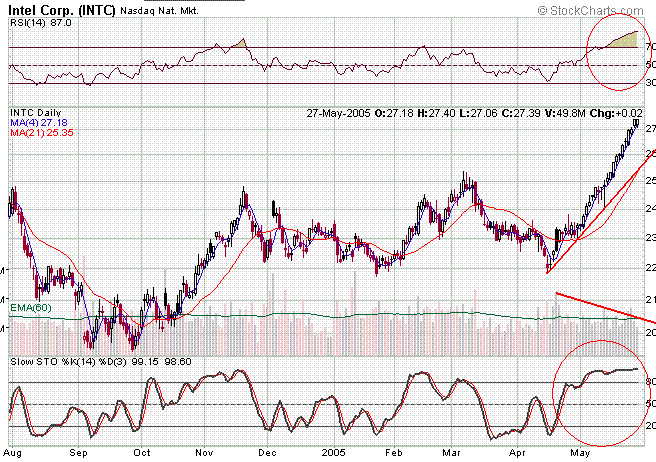
Task: Click the blue 'MA(4) 27.18' legend
Action: point(38,123)
